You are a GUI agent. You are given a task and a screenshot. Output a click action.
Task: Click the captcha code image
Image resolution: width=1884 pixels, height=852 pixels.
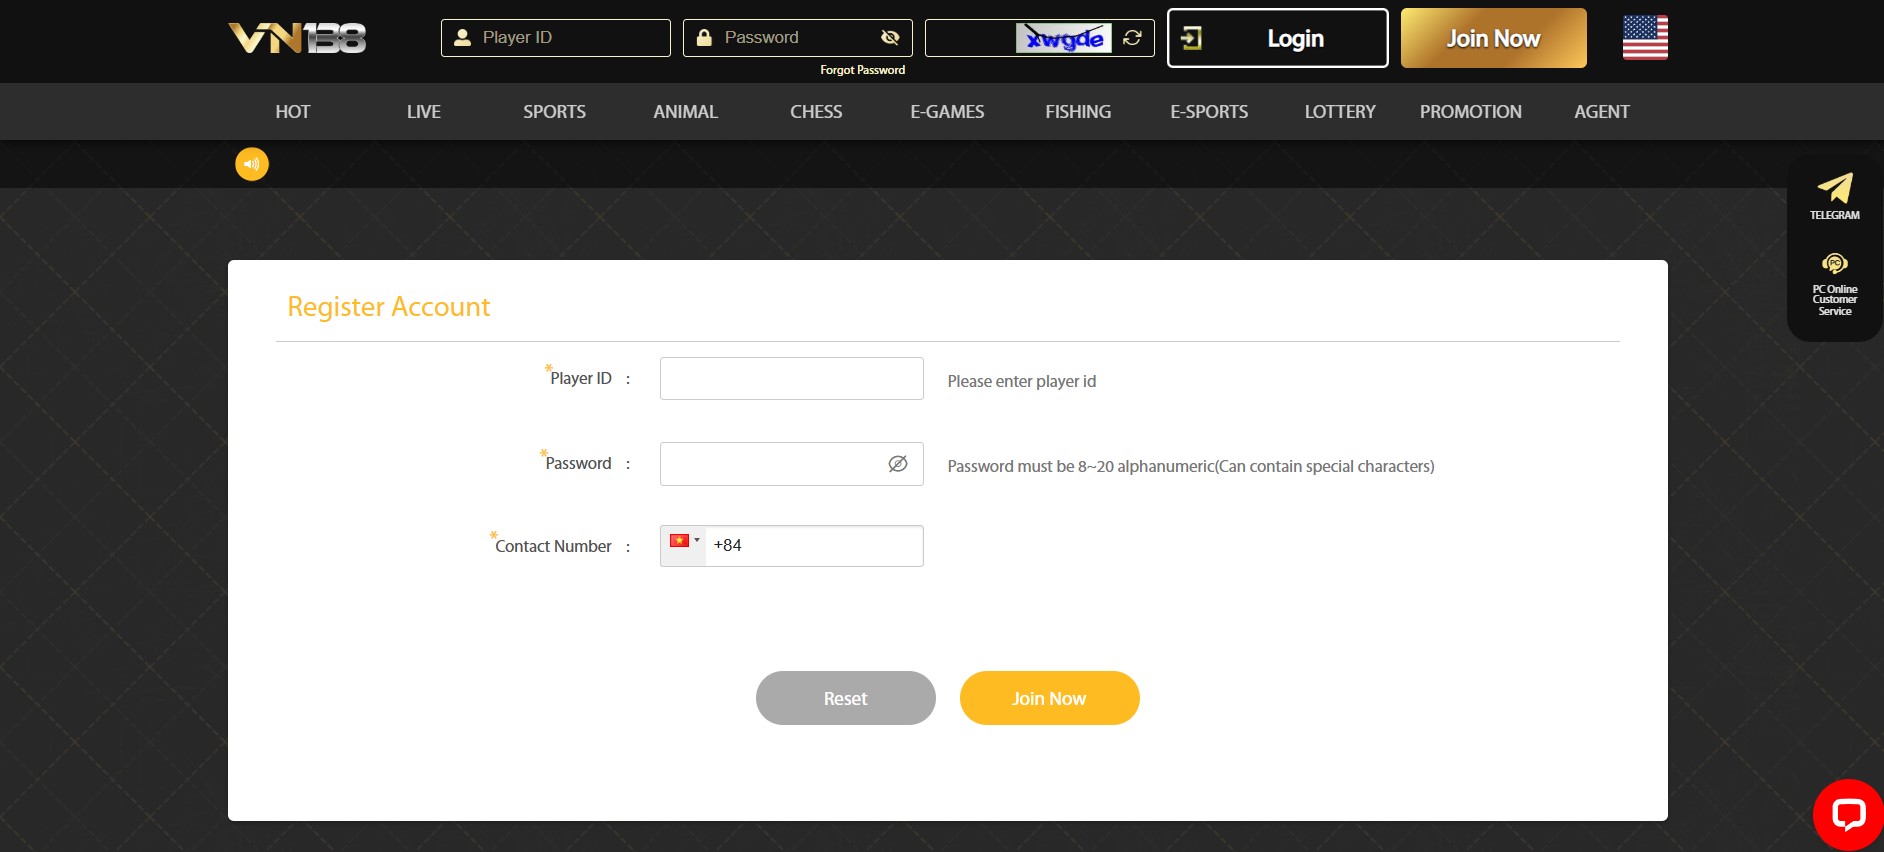[1064, 38]
